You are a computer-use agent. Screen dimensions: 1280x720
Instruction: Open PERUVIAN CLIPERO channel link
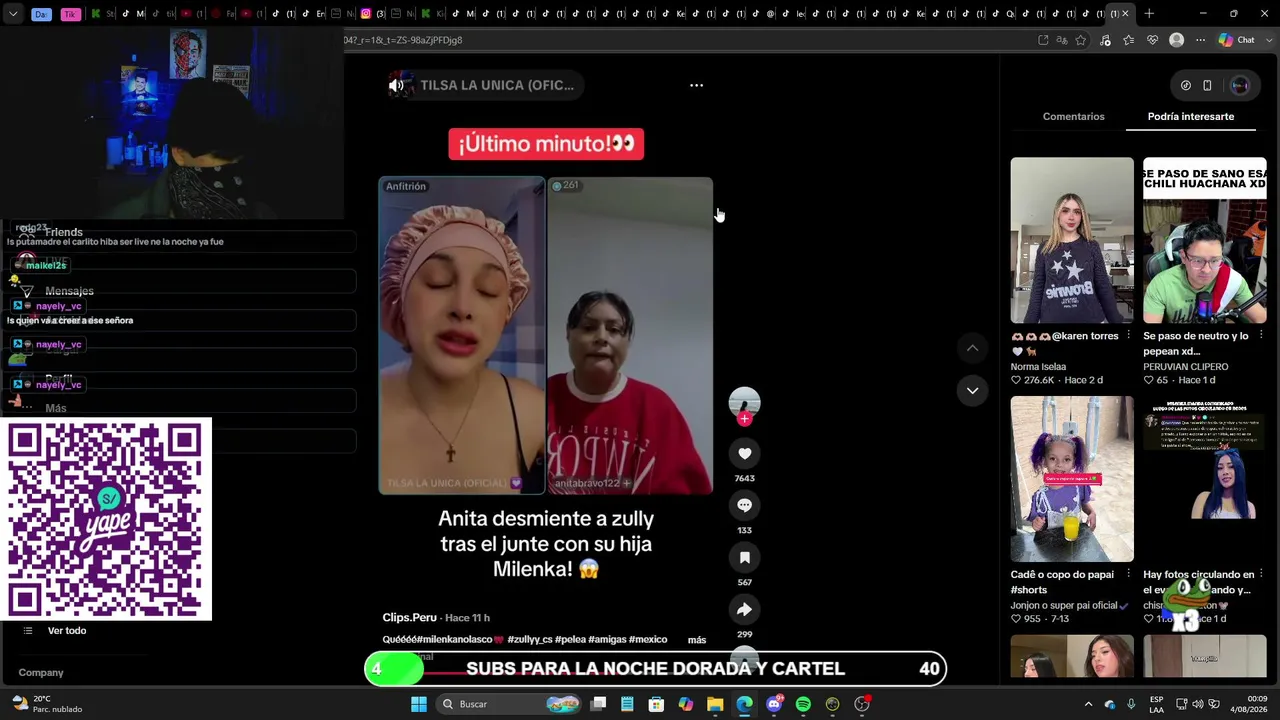(x=1186, y=367)
